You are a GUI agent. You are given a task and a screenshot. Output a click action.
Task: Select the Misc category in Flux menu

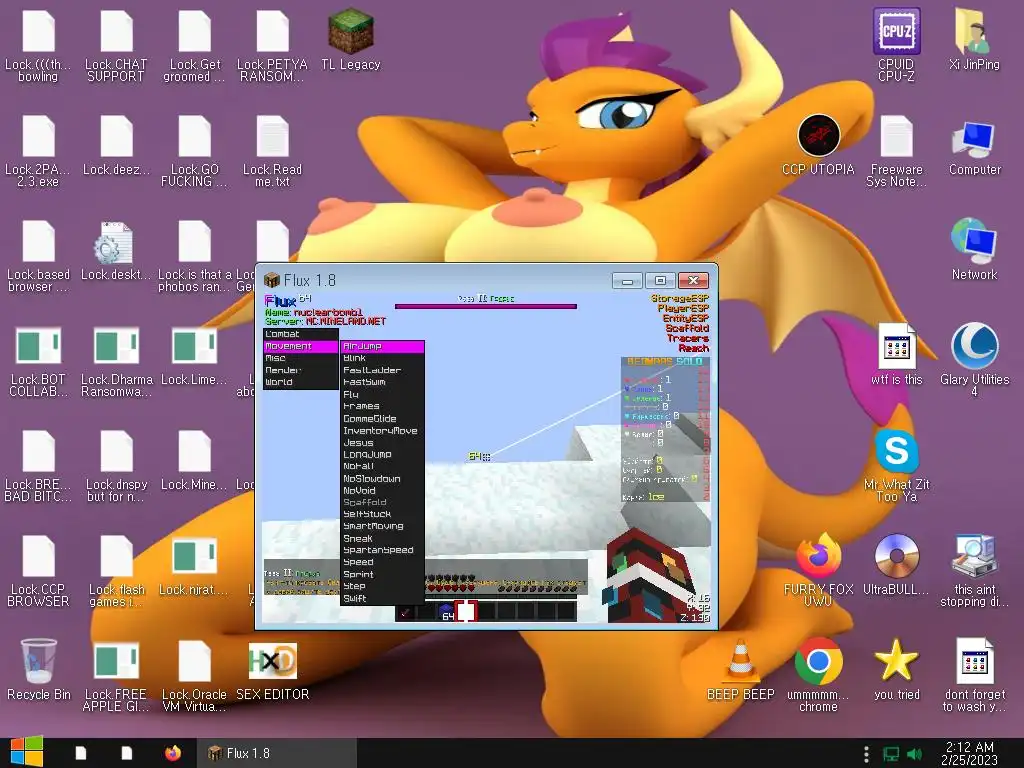(x=300, y=358)
